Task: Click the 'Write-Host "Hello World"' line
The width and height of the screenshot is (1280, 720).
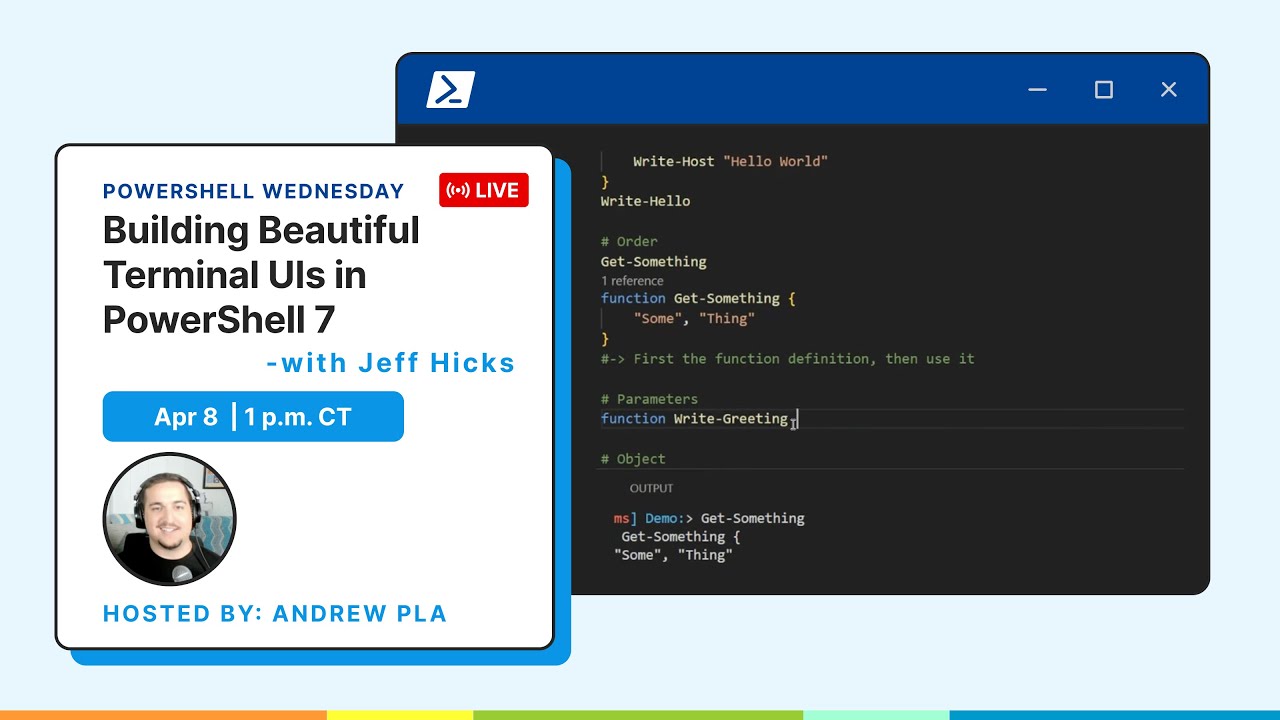Action: (x=730, y=161)
